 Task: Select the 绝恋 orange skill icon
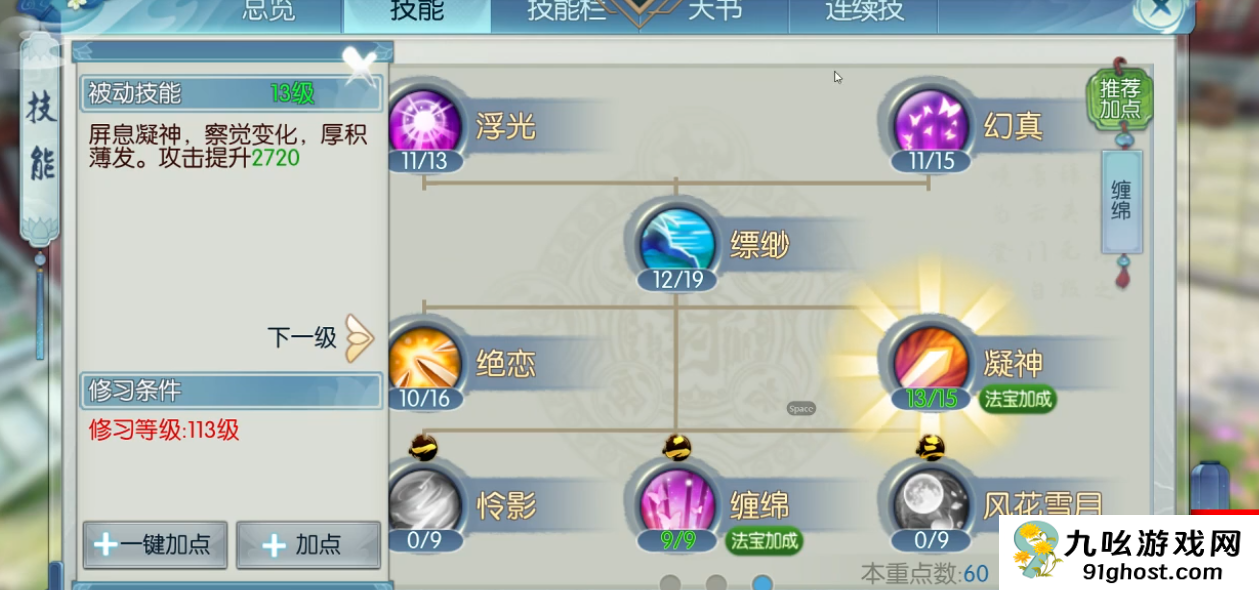point(426,360)
